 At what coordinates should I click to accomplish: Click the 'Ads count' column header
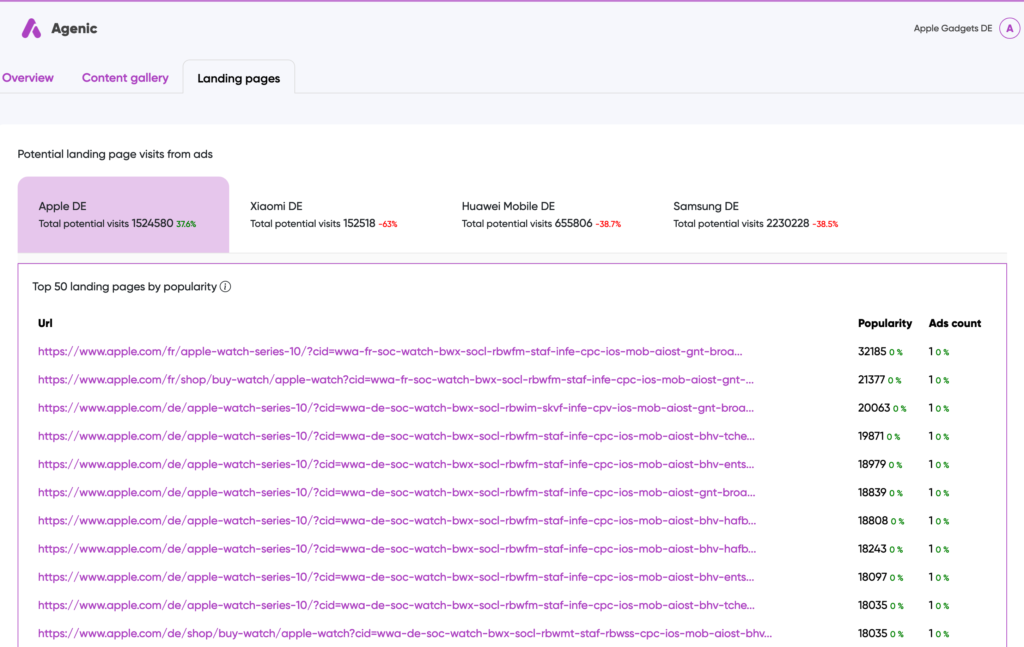pos(955,323)
